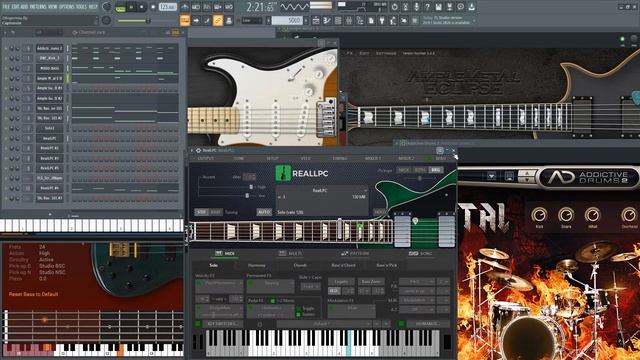Viewport: 640px width, 360px height.
Task: Click the AUTO tuning button in RealLPC
Action: (264, 212)
